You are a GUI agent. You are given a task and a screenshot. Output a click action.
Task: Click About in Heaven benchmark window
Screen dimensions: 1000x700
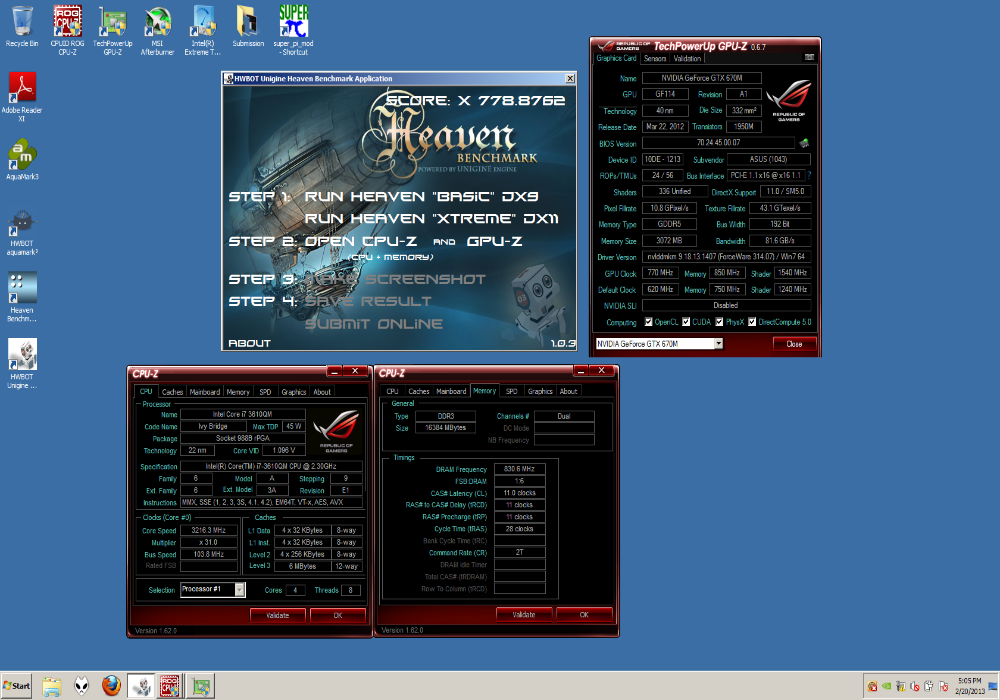pyautogui.click(x=249, y=343)
